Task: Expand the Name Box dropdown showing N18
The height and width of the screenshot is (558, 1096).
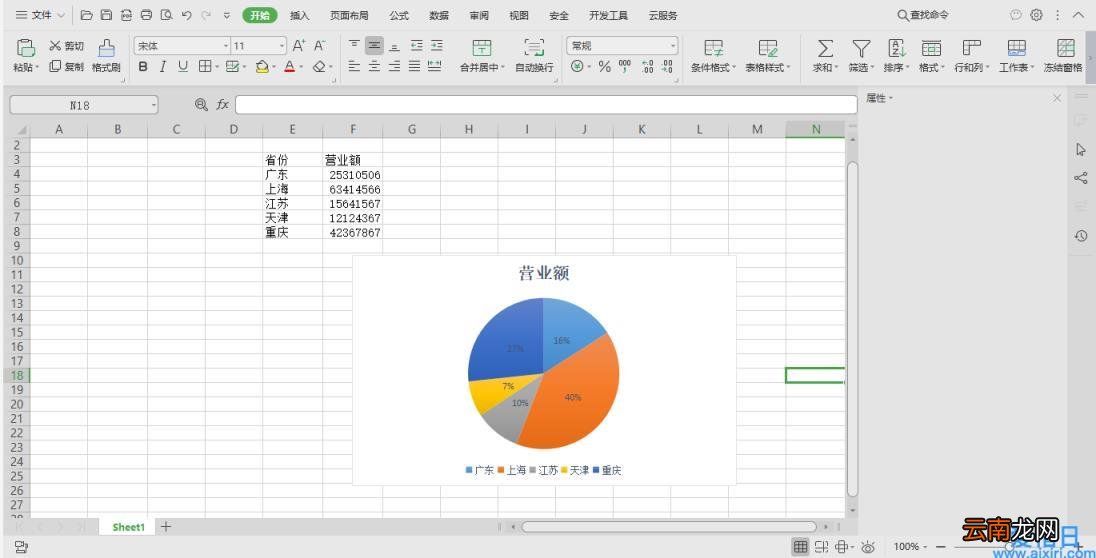Action: point(153,105)
